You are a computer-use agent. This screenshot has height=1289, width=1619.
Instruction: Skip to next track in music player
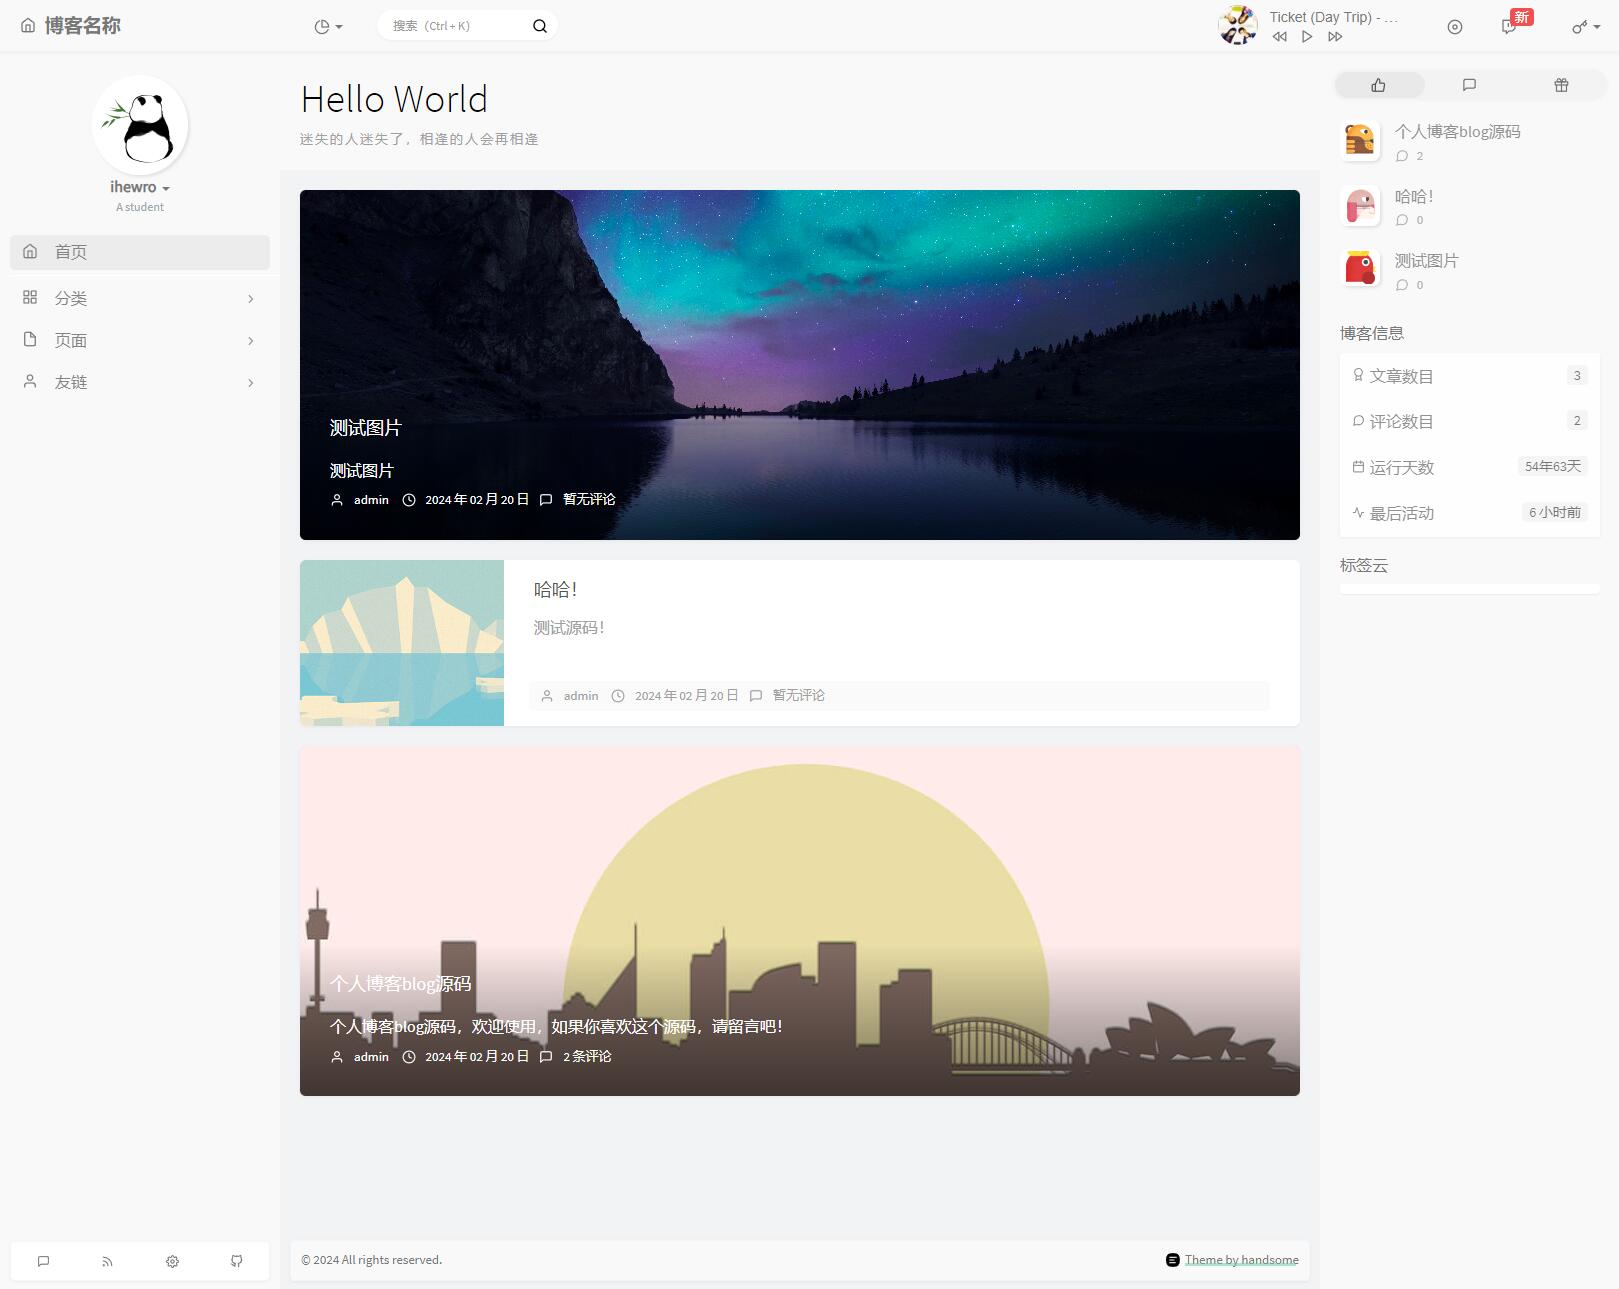1335,37
